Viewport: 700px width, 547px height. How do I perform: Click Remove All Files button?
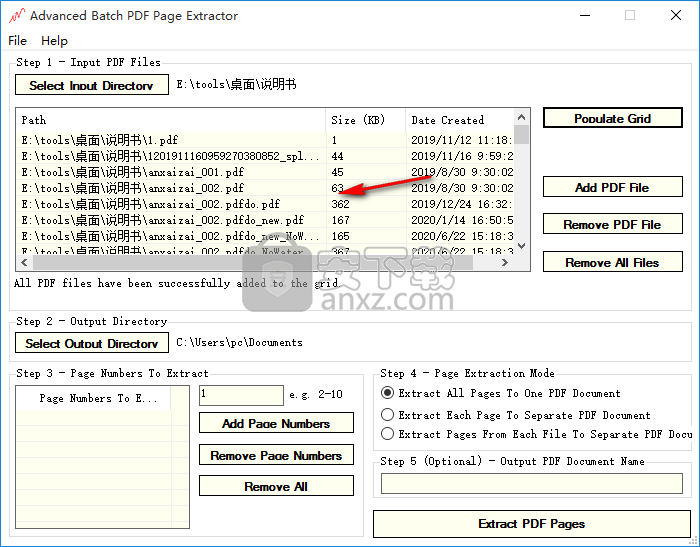click(x=612, y=262)
